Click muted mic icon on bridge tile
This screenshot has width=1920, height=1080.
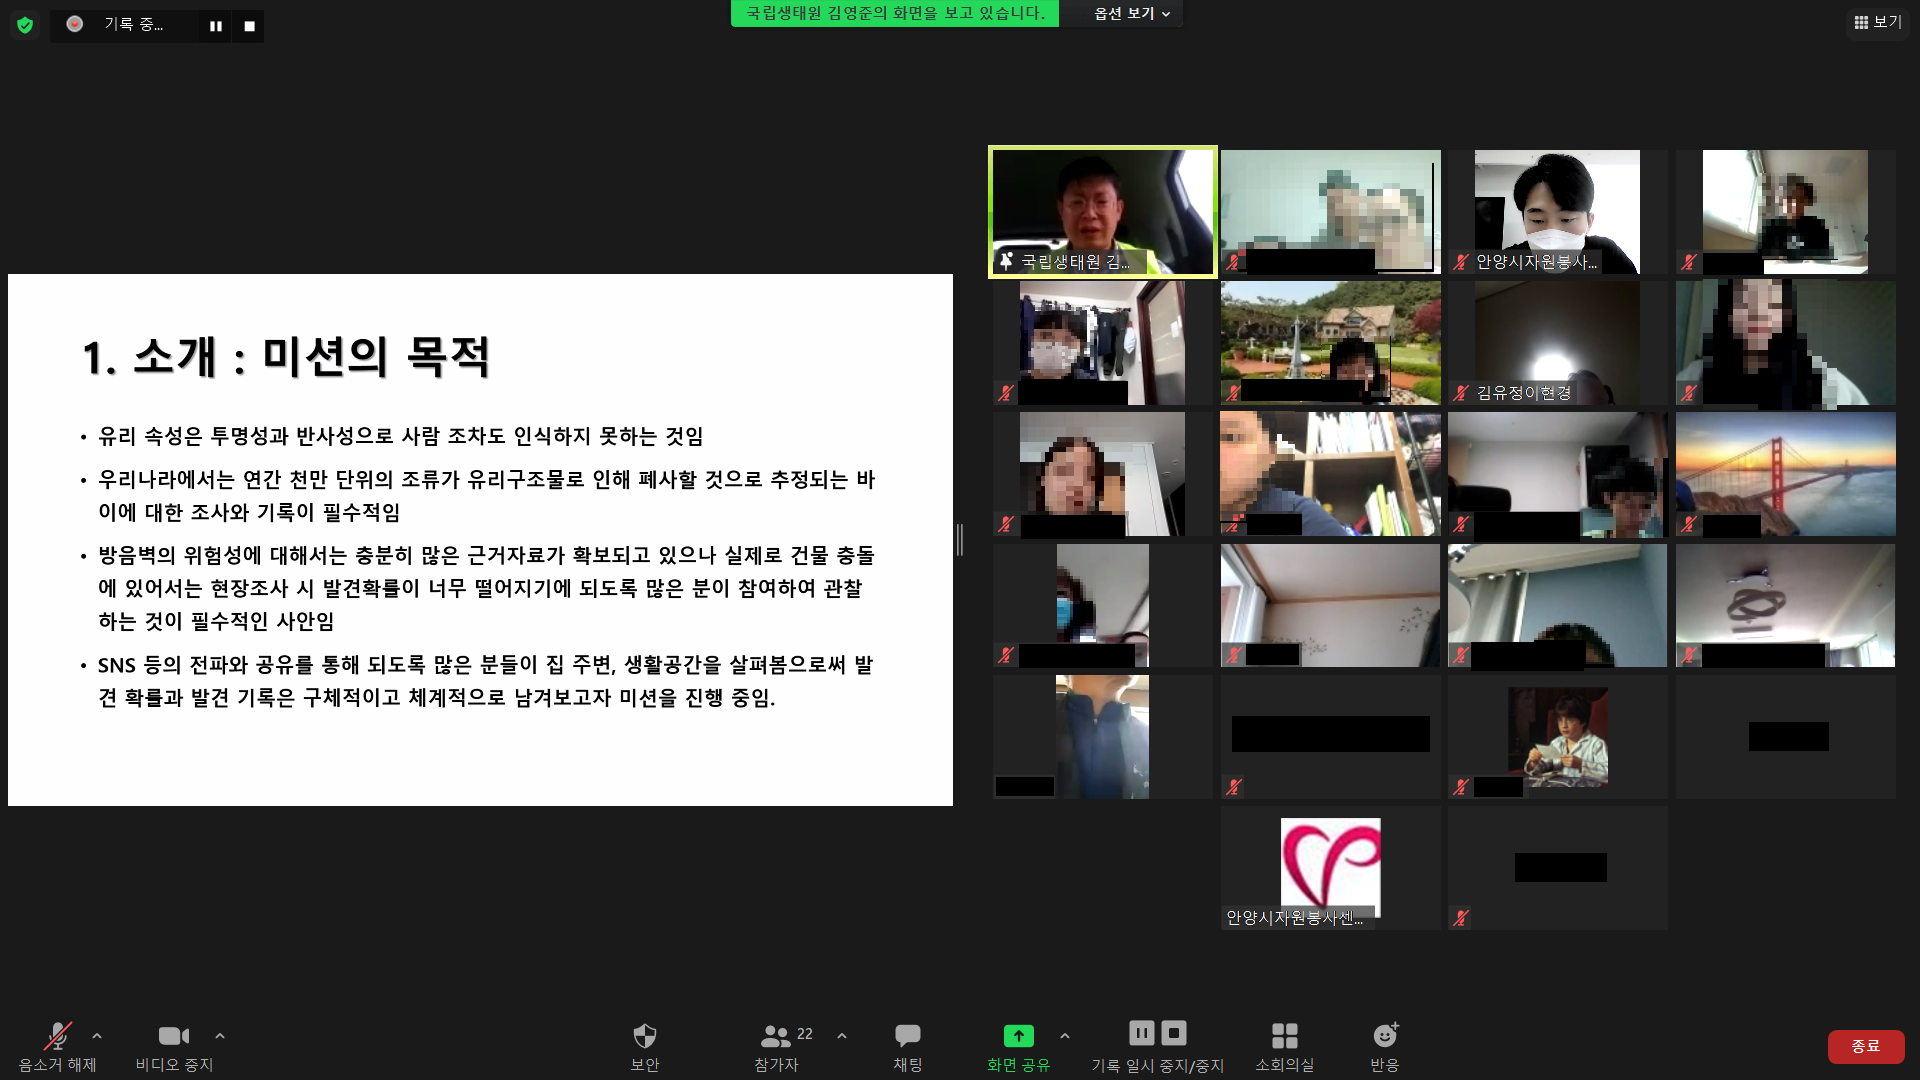coord(1689,524)
